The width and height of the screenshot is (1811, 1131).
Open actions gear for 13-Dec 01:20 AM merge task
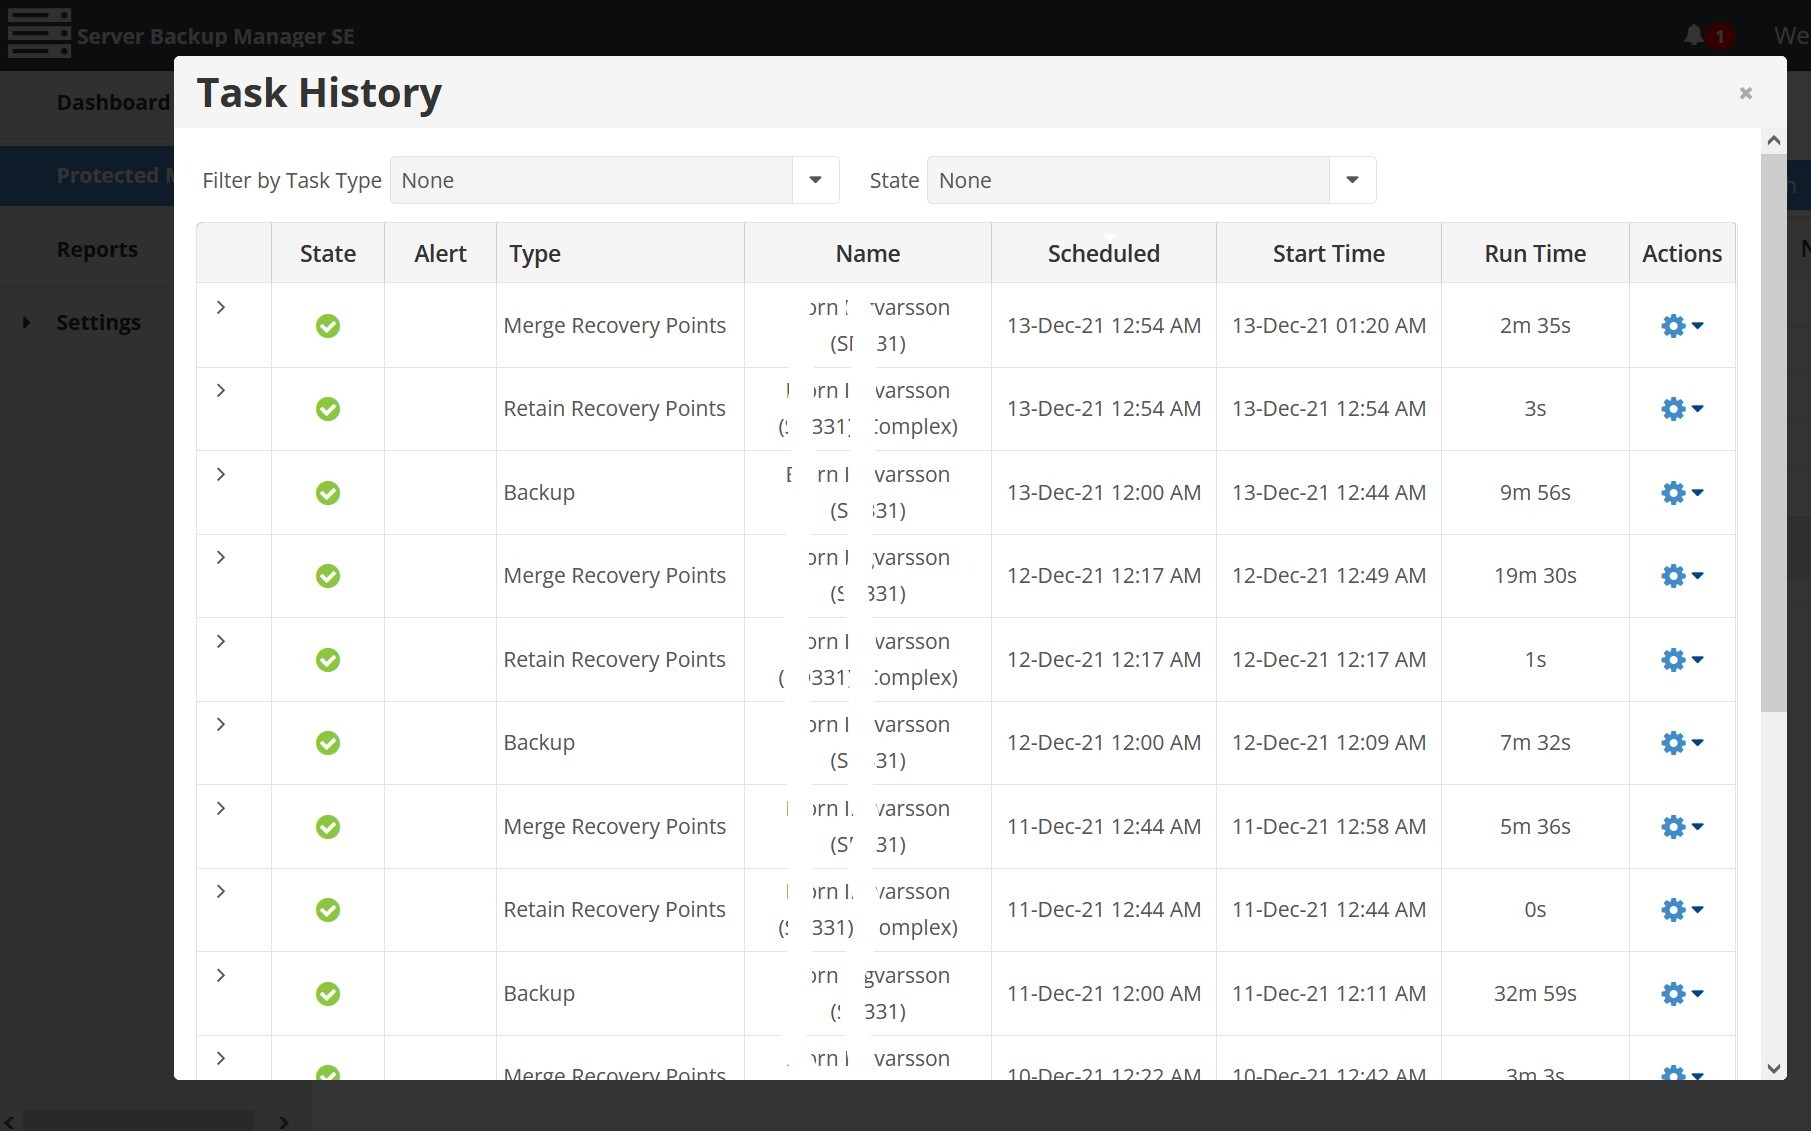click(x=1681, y=326)
